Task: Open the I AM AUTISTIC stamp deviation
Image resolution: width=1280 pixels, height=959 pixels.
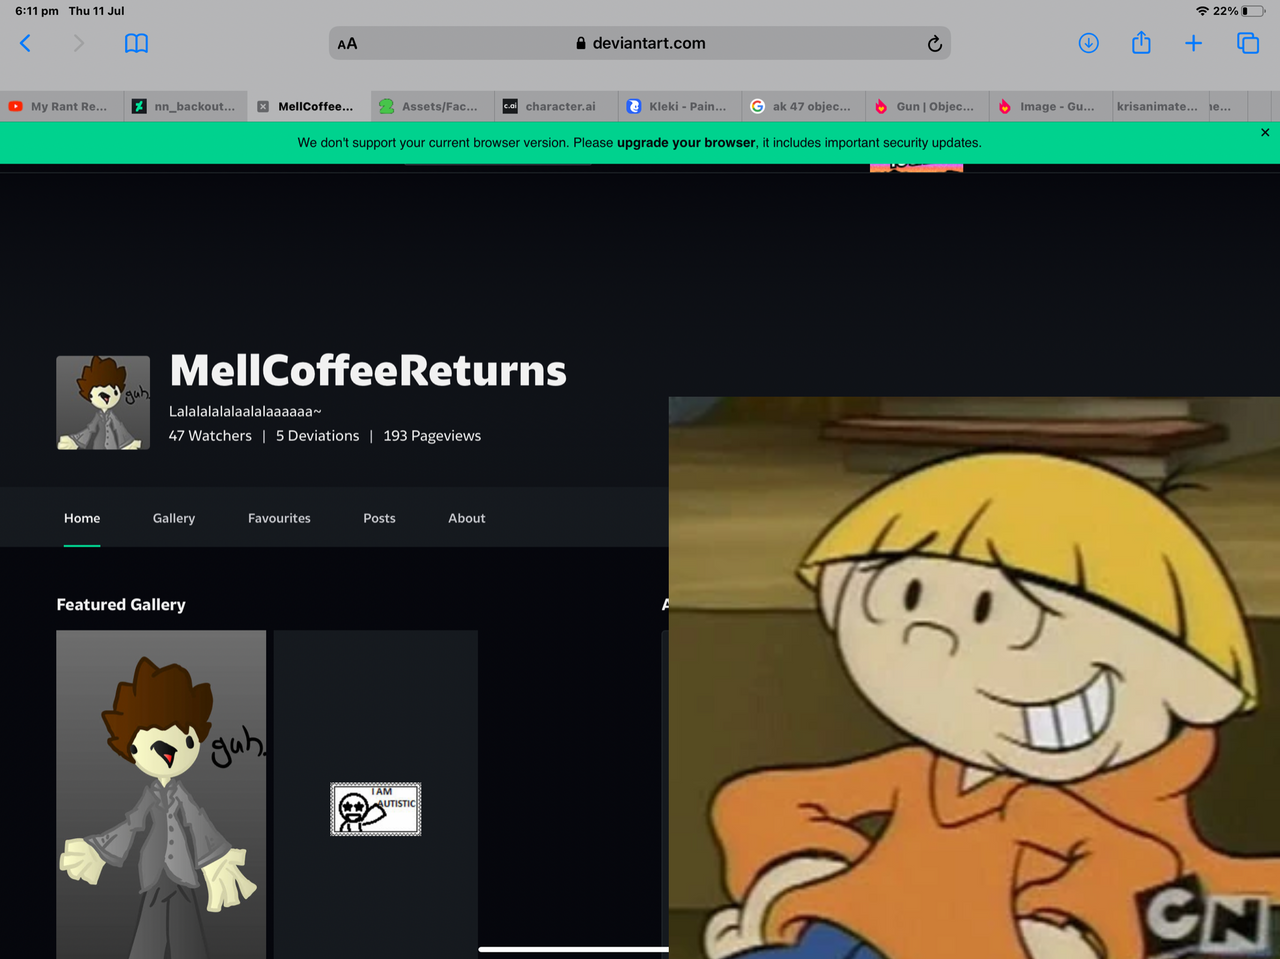Action: [x=376, y=808]
